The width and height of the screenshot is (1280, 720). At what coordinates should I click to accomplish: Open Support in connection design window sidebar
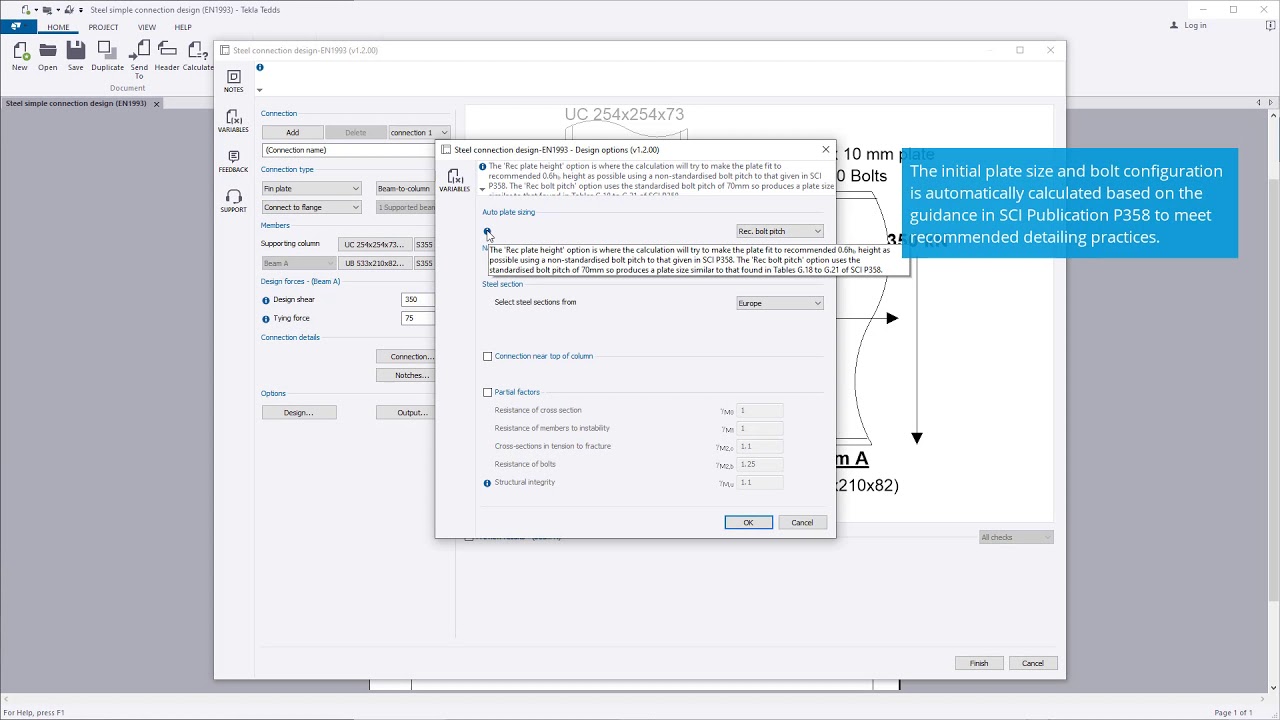pyautogui.click(x=233, y=201)
